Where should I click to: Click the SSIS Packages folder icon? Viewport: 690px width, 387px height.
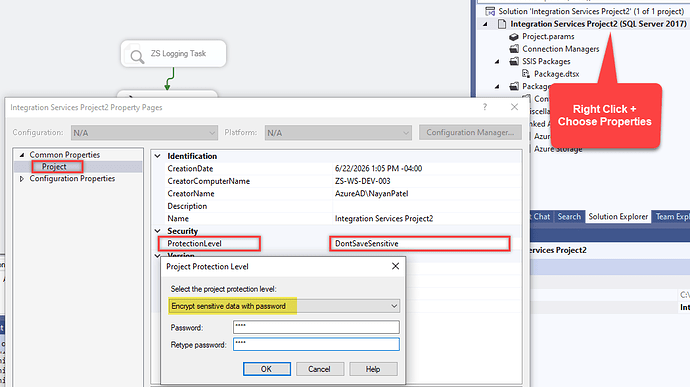[x=514, y=61]
